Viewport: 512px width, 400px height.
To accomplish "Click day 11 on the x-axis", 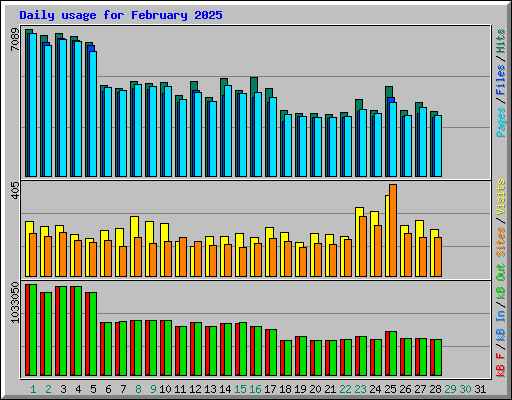I will (x=180, y=389).
